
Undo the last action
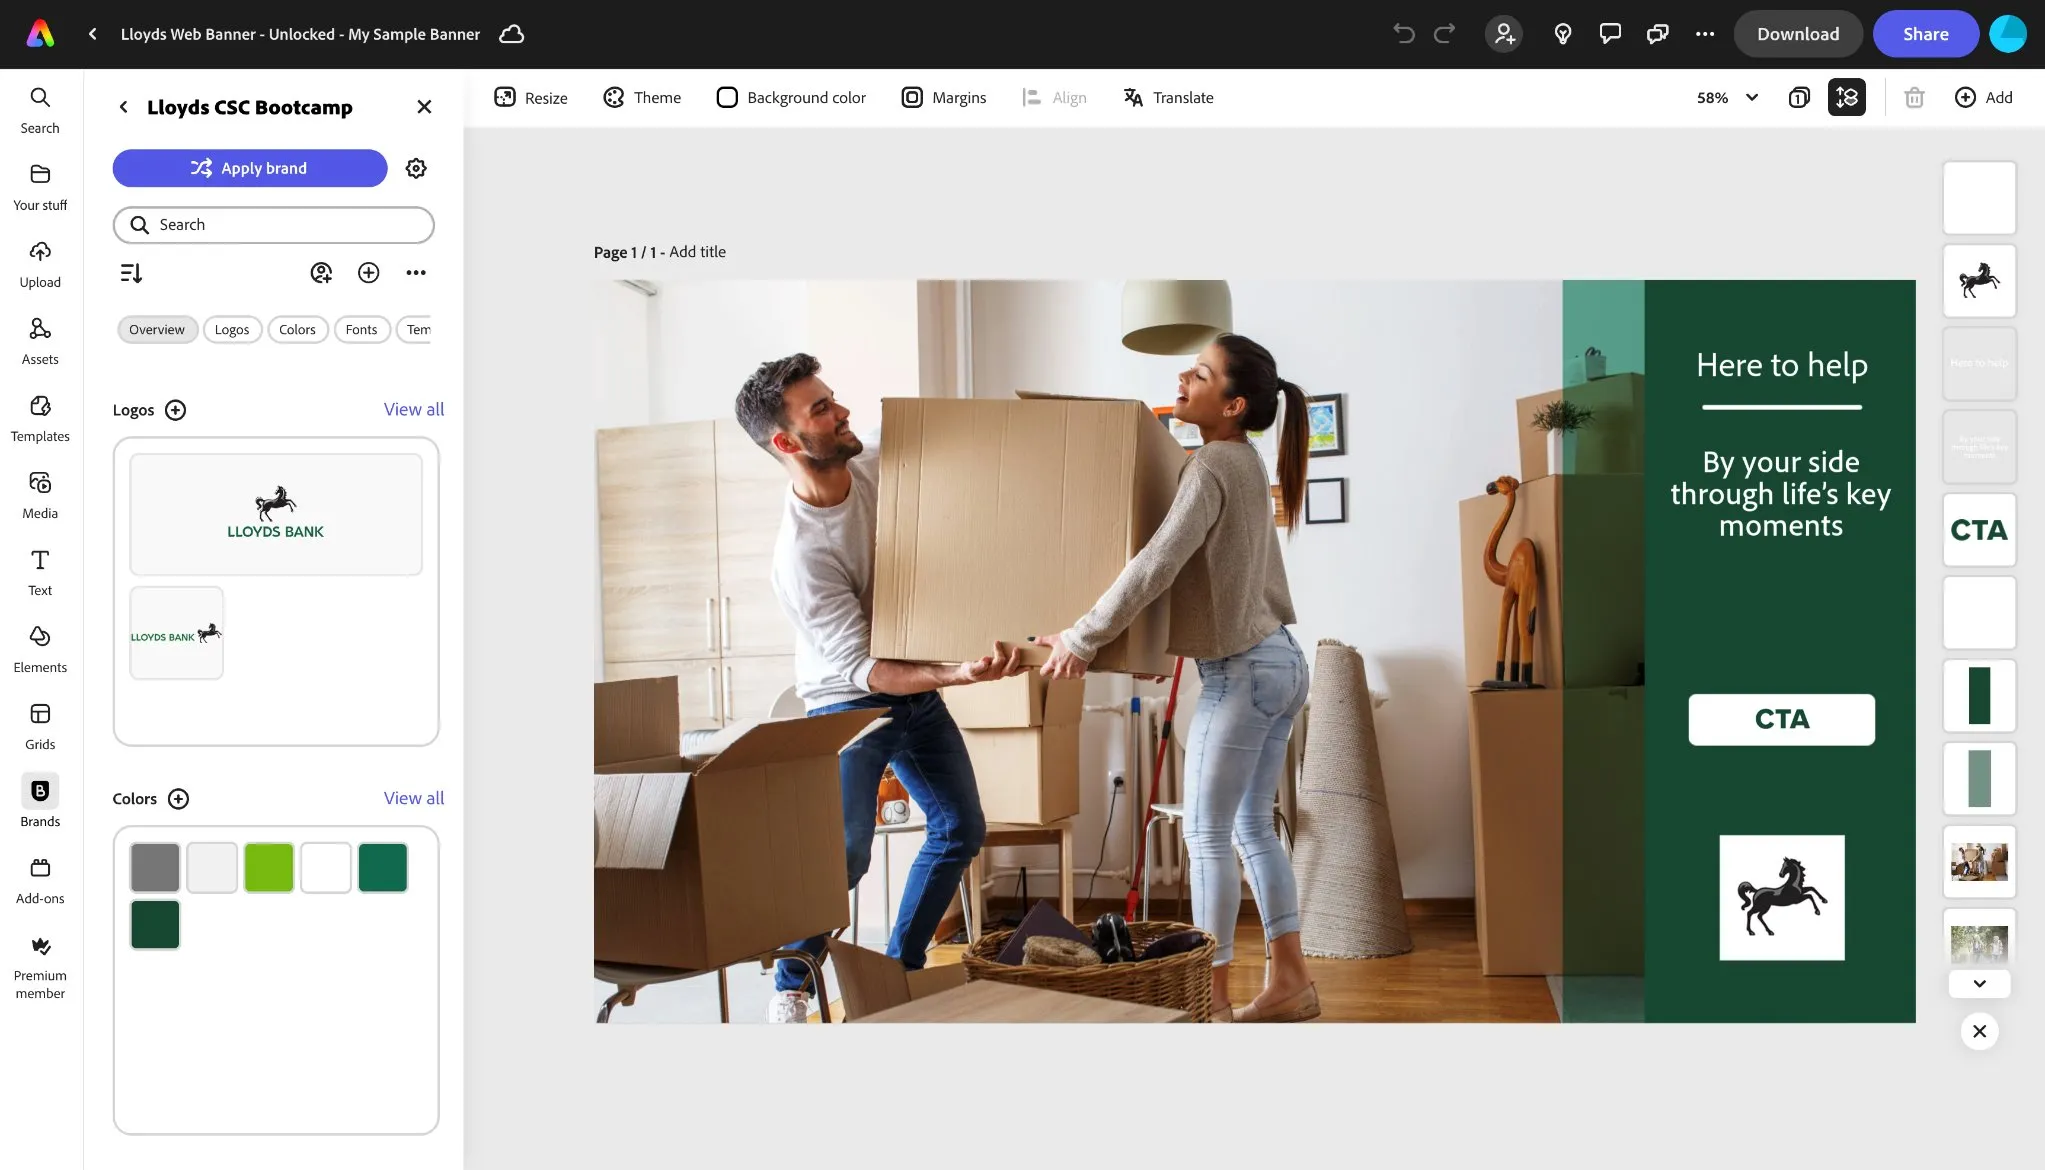coord(1404,34)
